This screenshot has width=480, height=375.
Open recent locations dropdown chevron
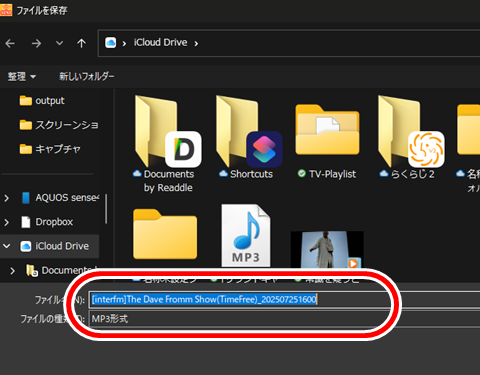pos(59,43)
